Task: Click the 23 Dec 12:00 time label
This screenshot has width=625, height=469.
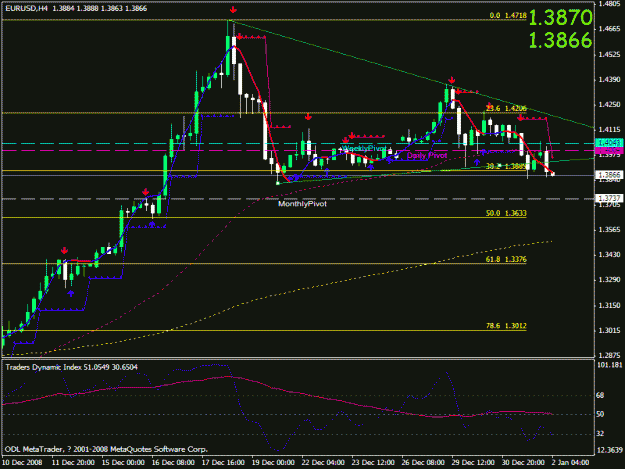Action: coord(373,463)
